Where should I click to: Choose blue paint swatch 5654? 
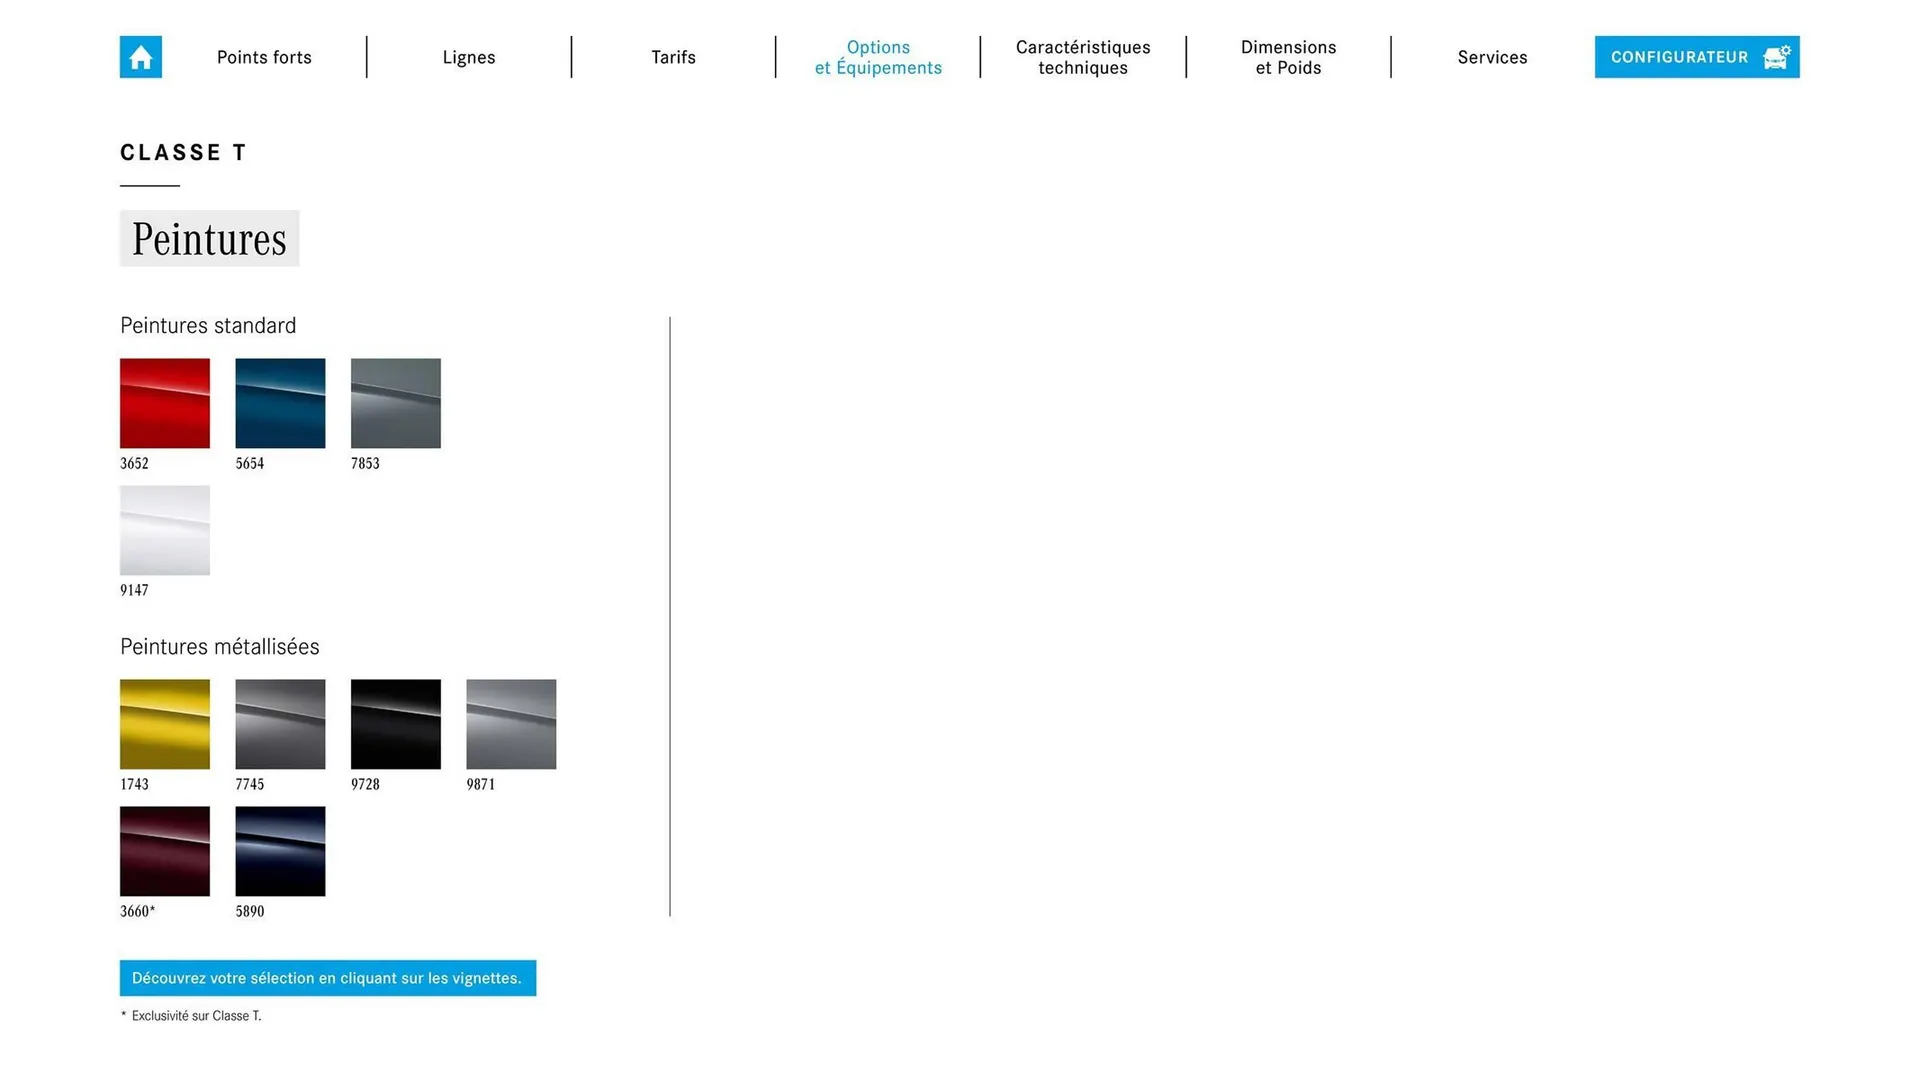pyautogui.click(x=280, y=403)
